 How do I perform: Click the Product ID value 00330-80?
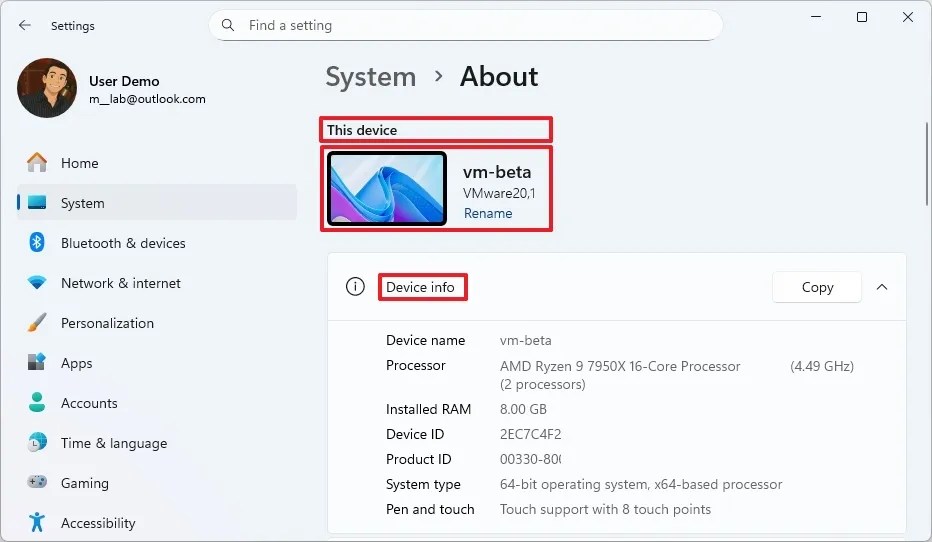tap(530, 459)
